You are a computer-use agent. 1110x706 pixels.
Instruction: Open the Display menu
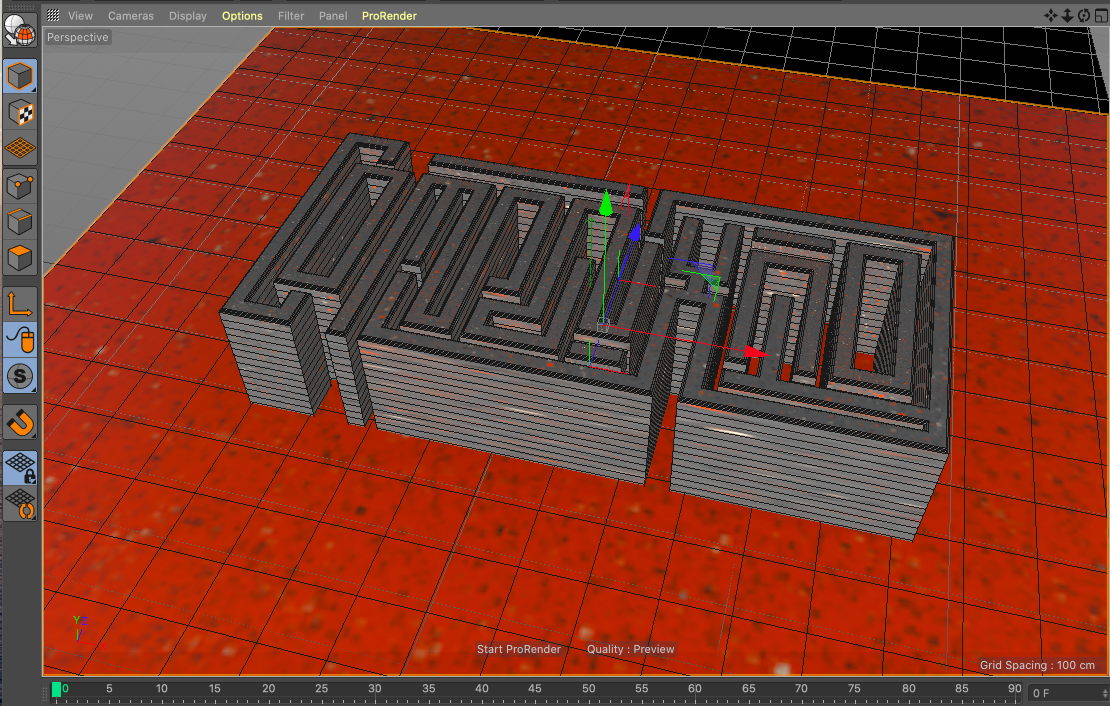click(188, 16)
